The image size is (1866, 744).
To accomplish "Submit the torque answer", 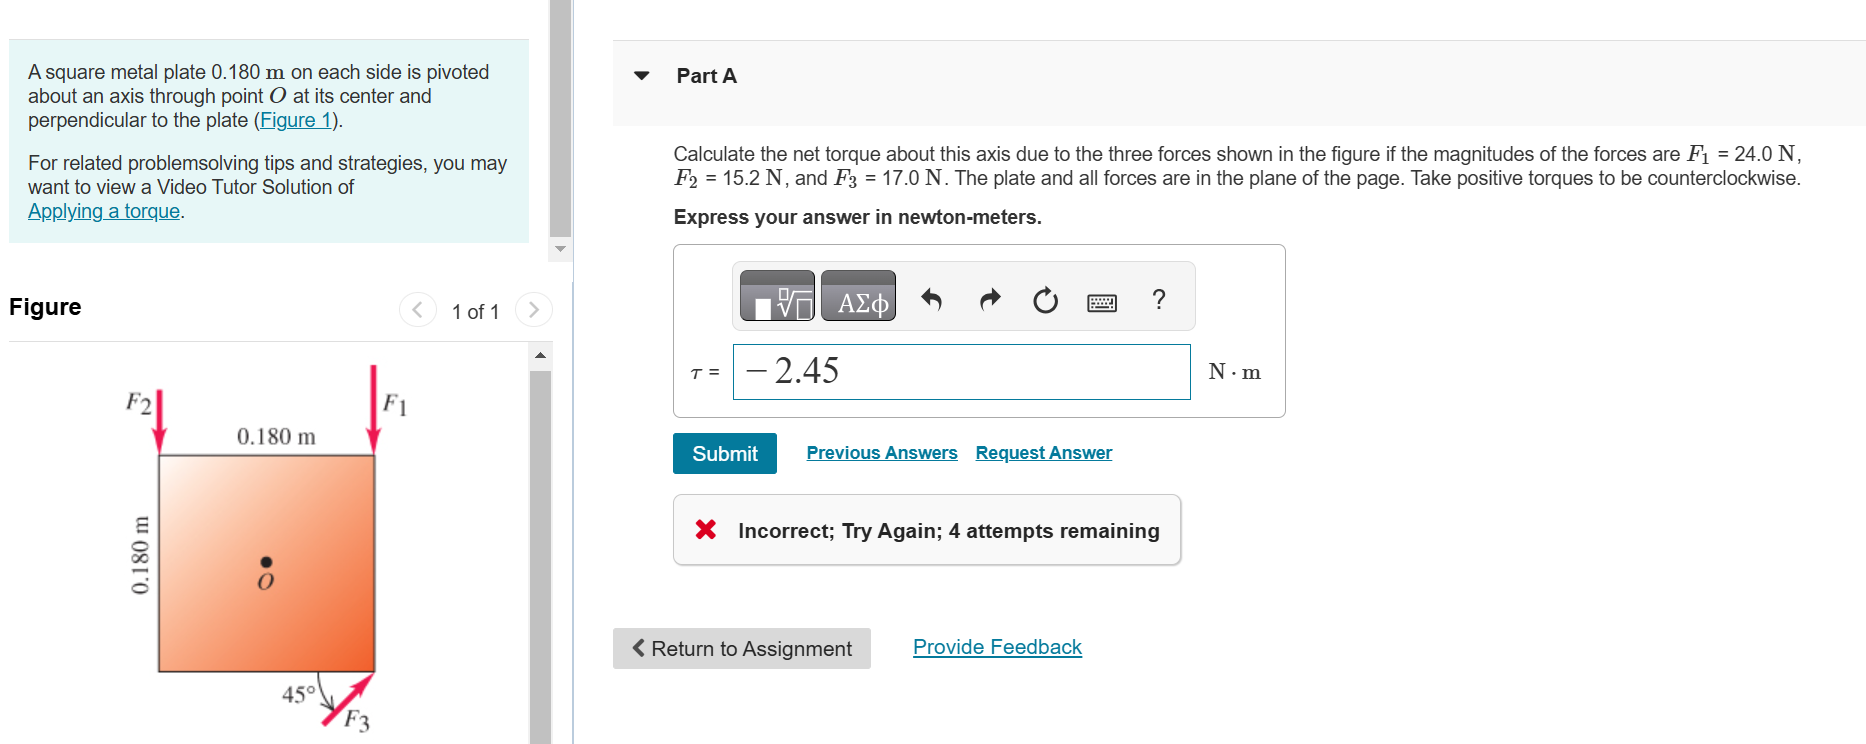I will point(724,453).
